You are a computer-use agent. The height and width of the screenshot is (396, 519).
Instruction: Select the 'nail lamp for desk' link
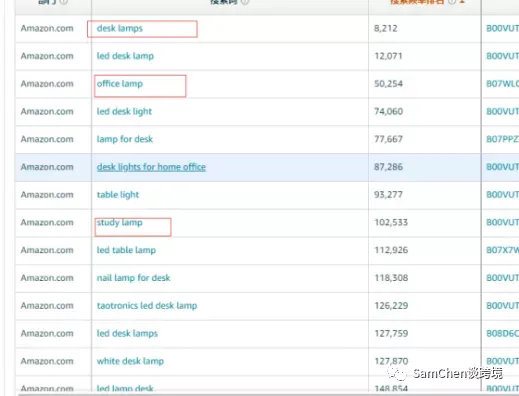133,278
